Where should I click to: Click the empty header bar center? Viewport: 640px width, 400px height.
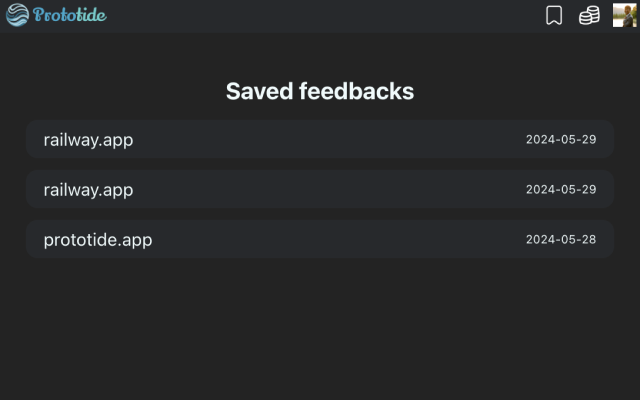click(x=320, y=15)
